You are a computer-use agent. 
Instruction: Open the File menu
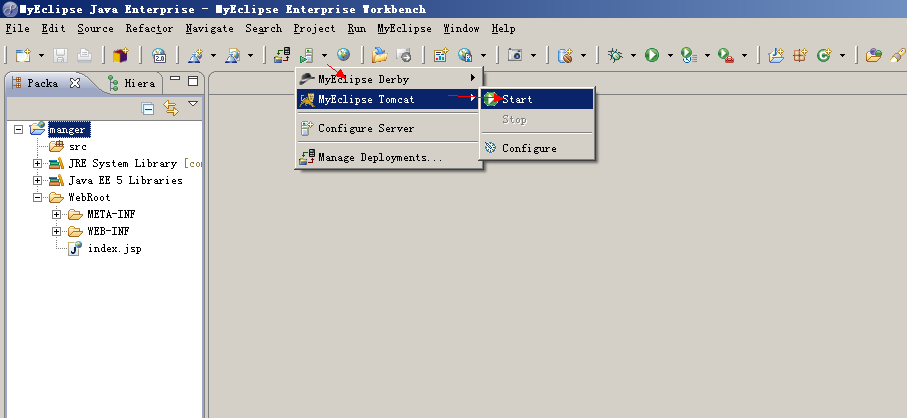click(x=17, y=28)
